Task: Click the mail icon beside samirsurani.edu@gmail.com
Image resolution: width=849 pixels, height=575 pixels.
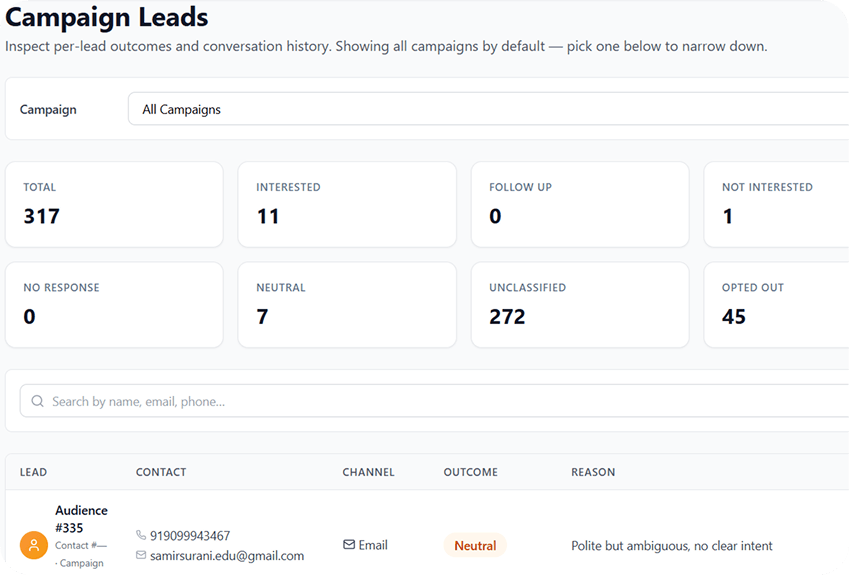Action: [141, 555]
